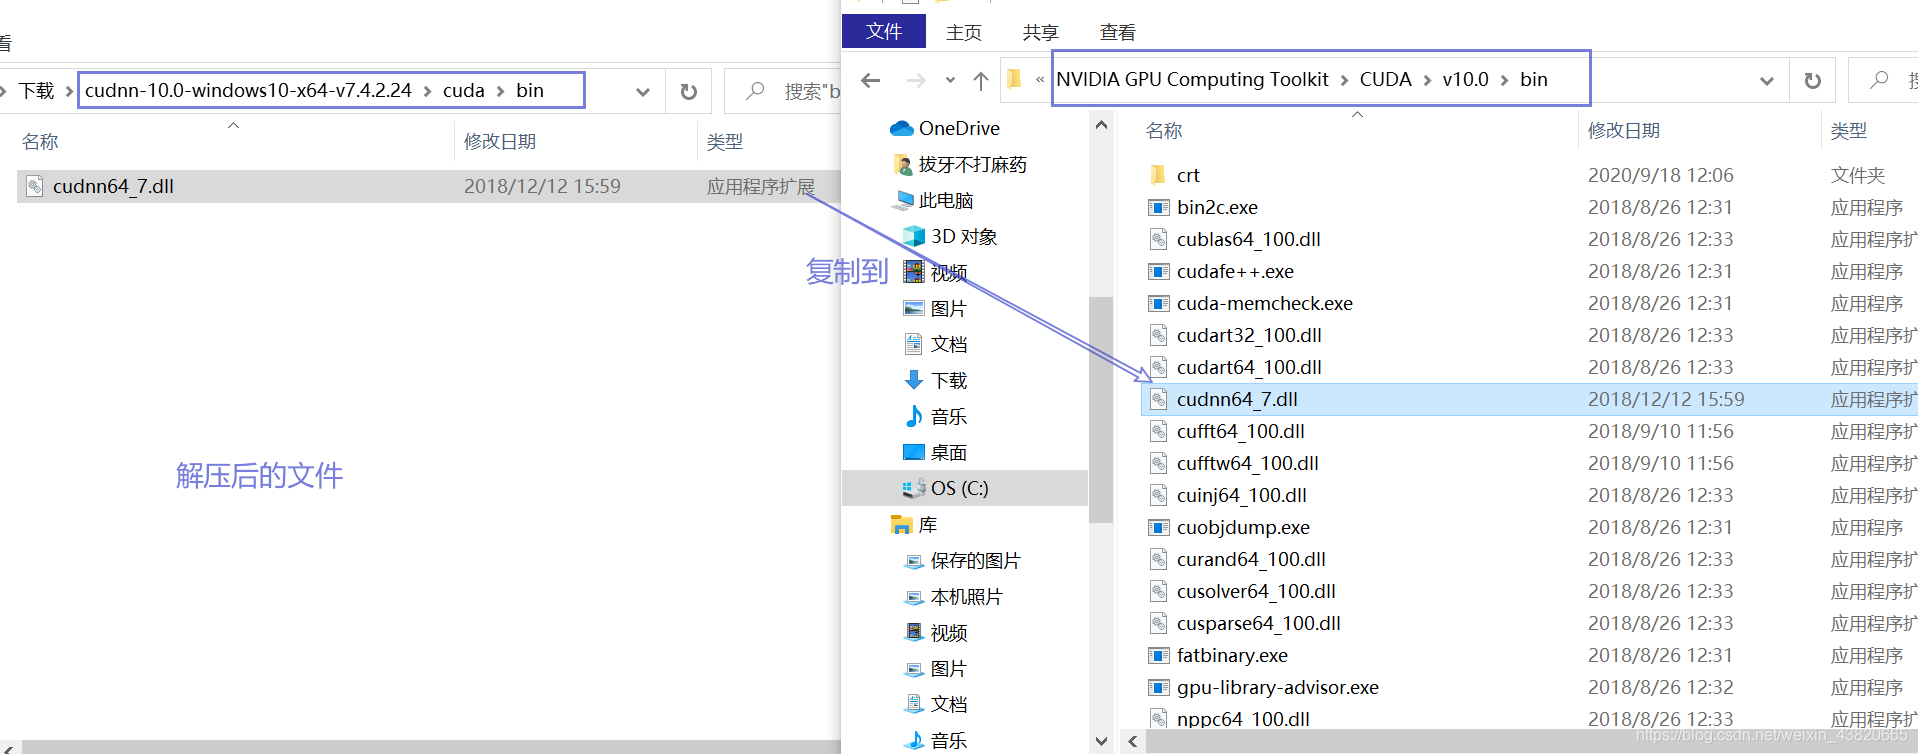Select the cublas64_100.dll file icon
1918x754 pixels.
click(x=1158, y=239)
